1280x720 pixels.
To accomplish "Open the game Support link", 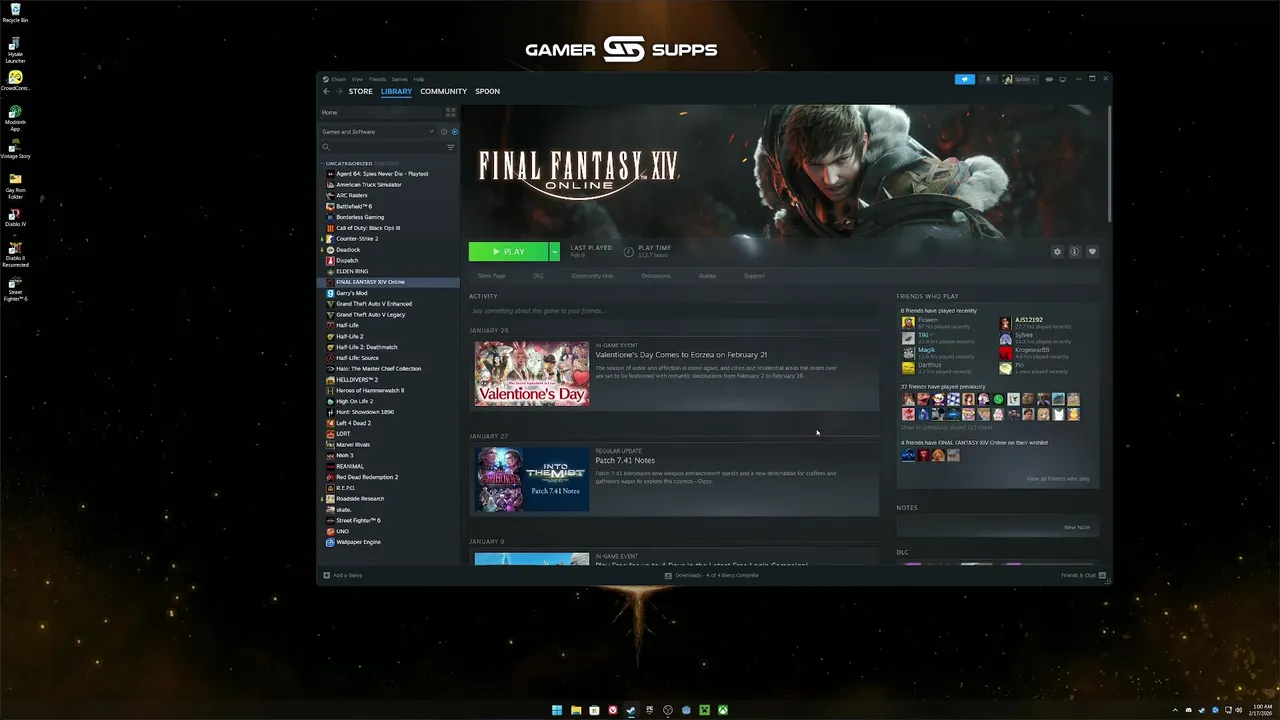I will click(754, 276).
